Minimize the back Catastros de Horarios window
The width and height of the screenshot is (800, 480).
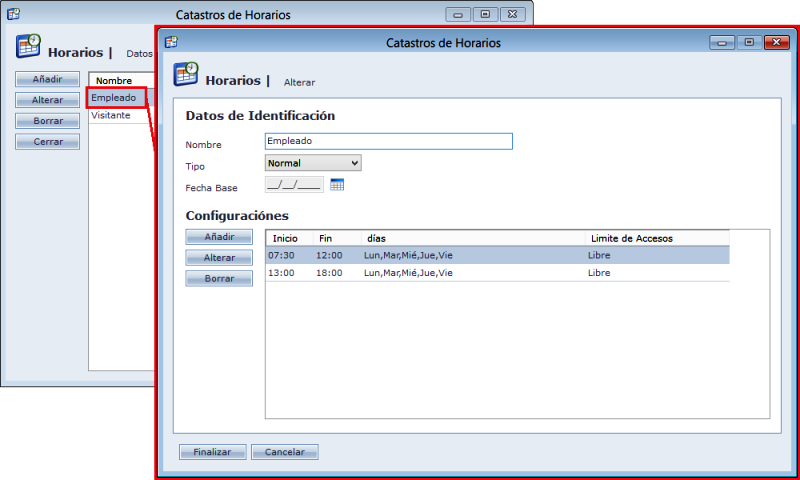click(458, 14)
